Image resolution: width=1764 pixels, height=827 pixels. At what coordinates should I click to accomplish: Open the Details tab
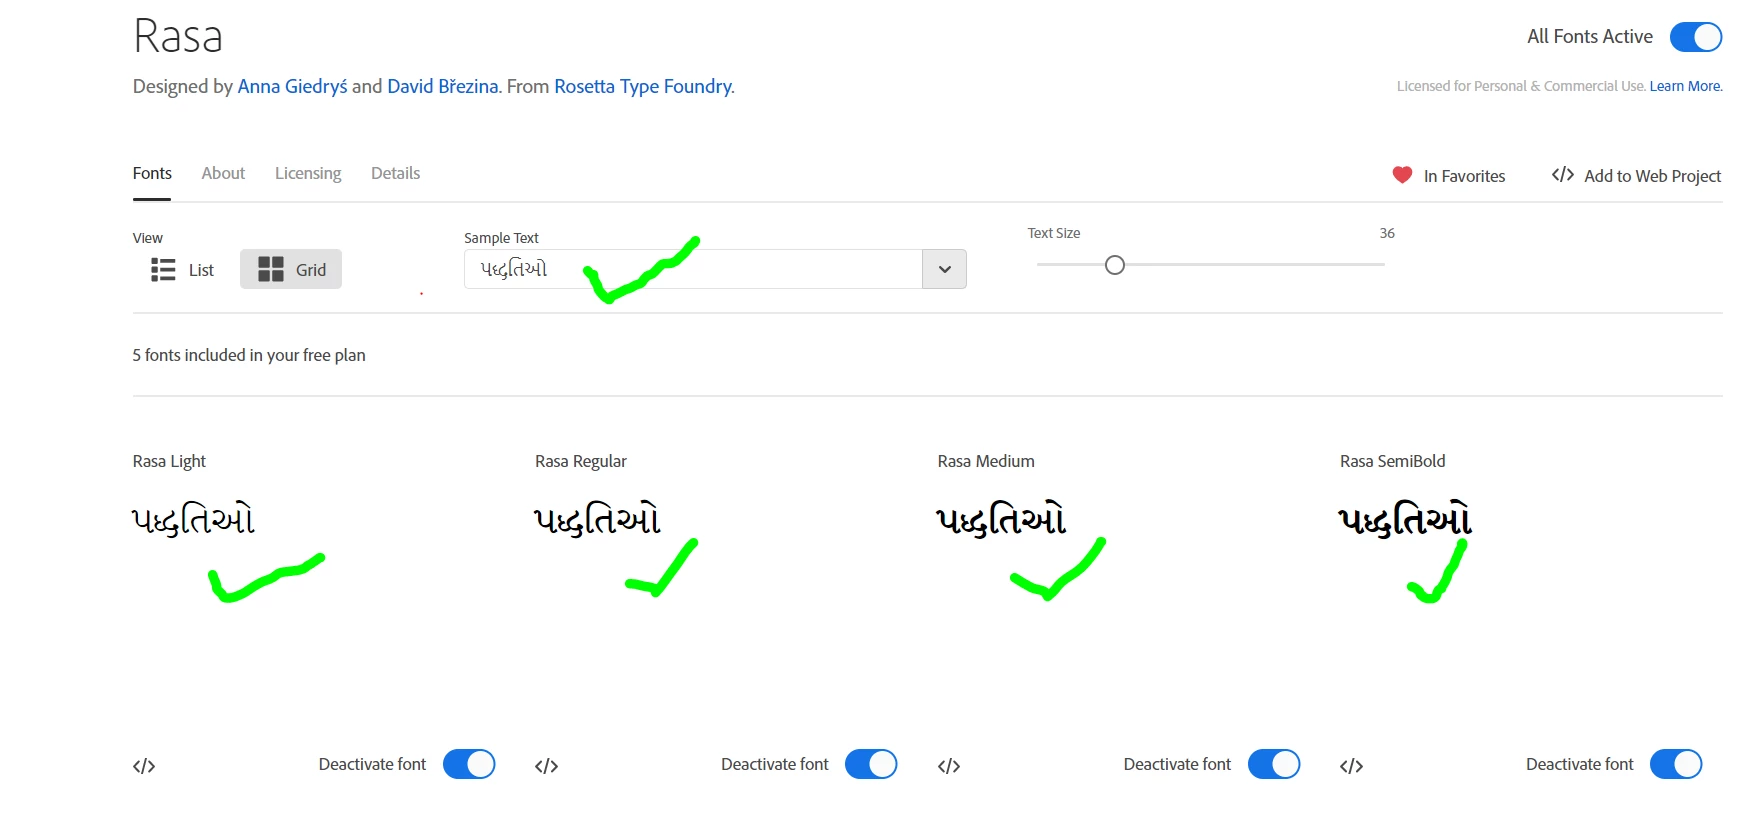click(x=395, y=173)
